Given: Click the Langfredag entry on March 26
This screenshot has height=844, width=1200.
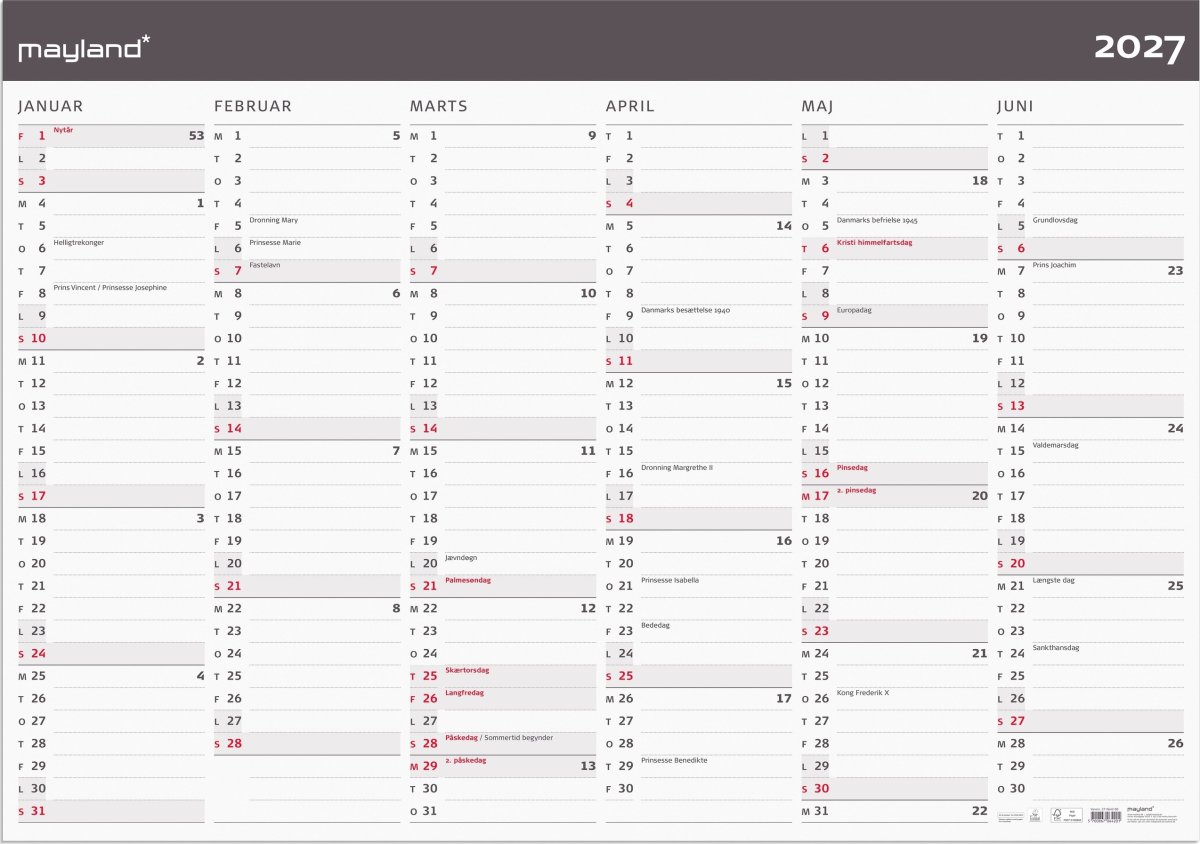Looking at the screenshot, I should click(x=464, y=692).
